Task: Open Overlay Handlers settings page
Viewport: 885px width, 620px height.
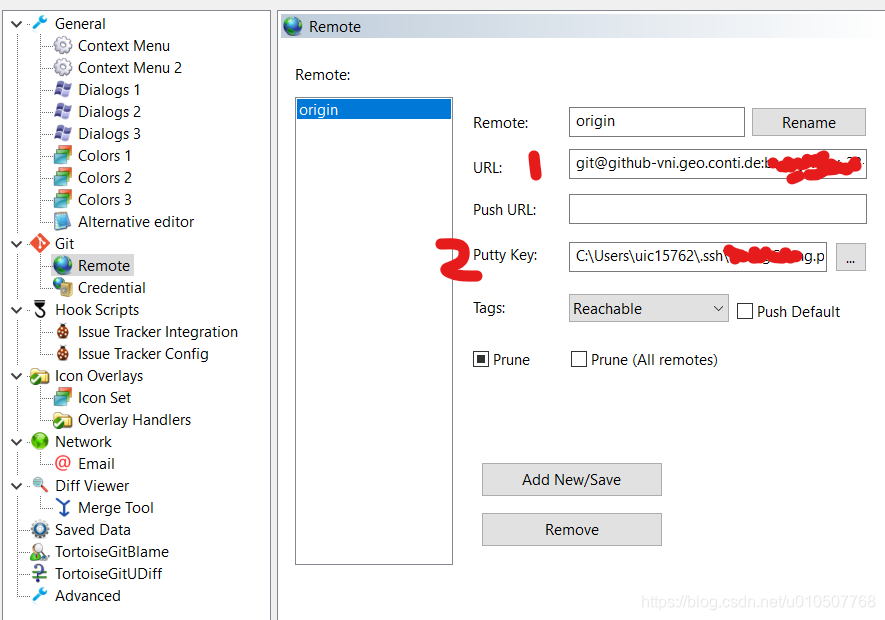Action: tap(134, 420)
